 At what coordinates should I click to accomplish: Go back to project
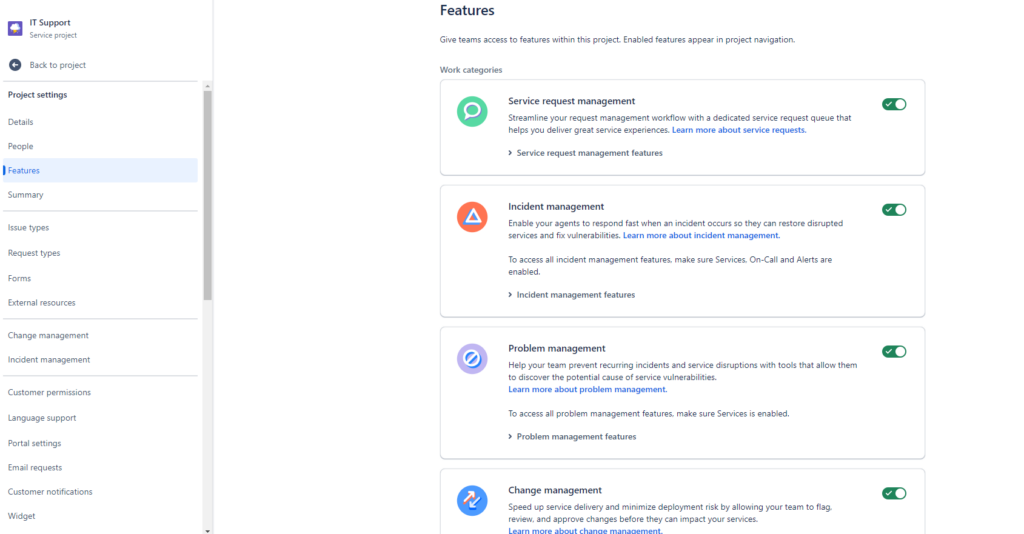click(x=57, y=65)
